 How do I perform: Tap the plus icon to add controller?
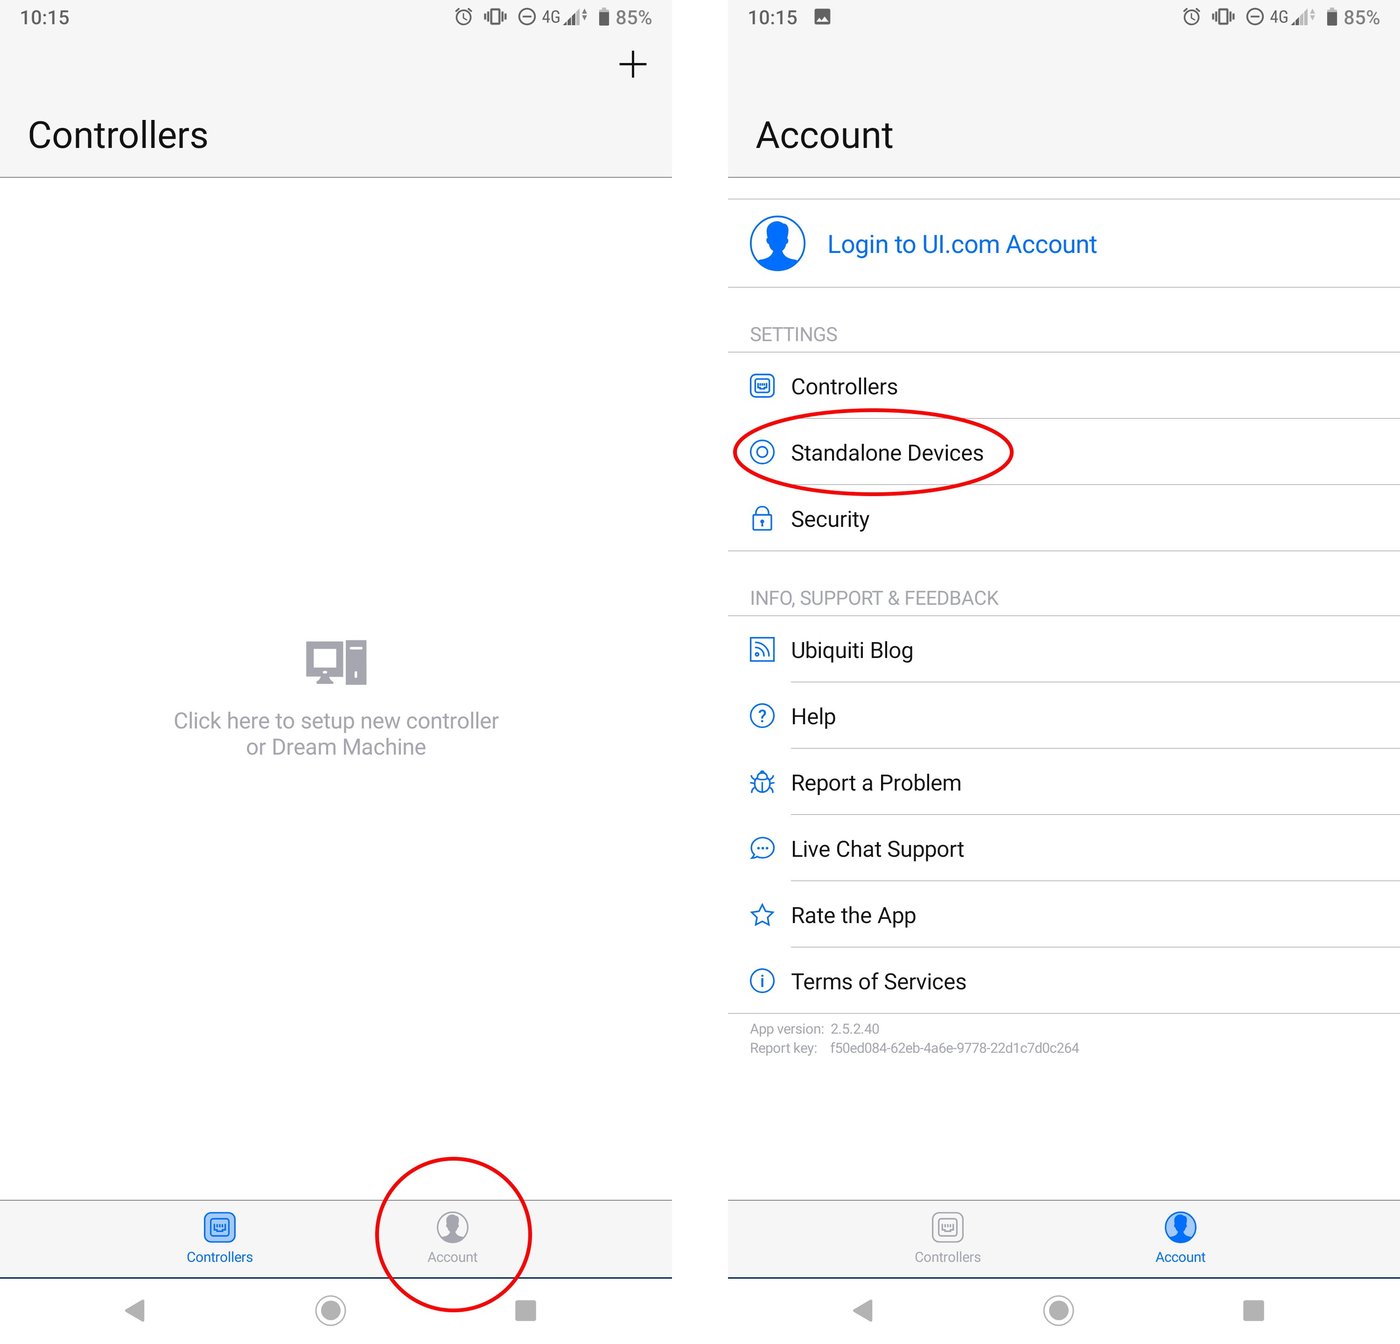pos(632,65)
